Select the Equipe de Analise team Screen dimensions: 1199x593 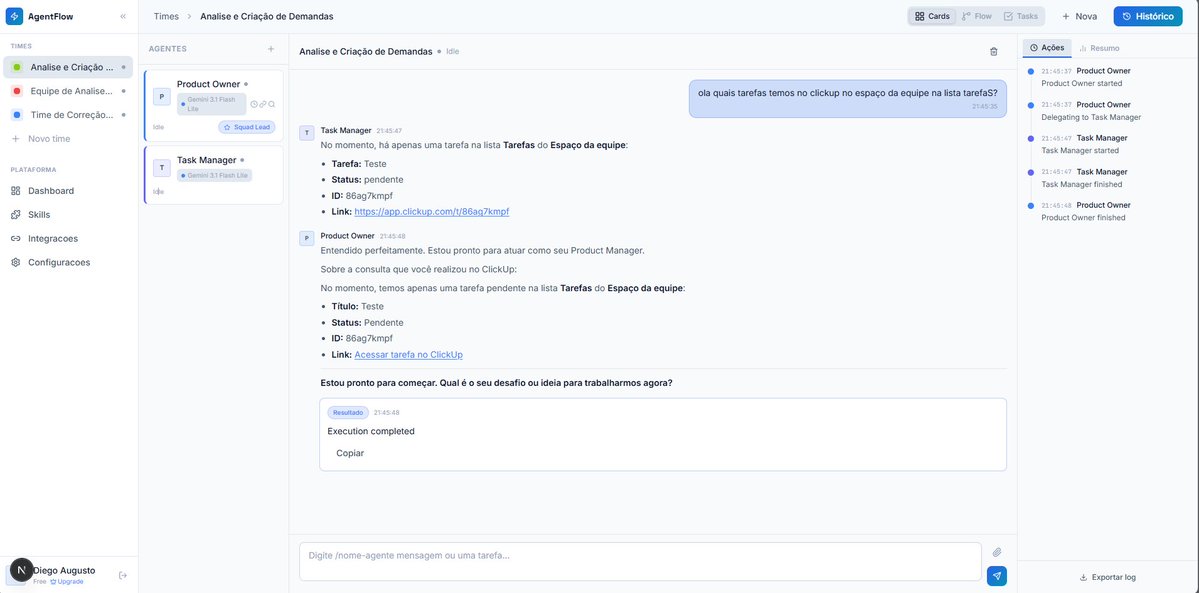click(68, 91)
